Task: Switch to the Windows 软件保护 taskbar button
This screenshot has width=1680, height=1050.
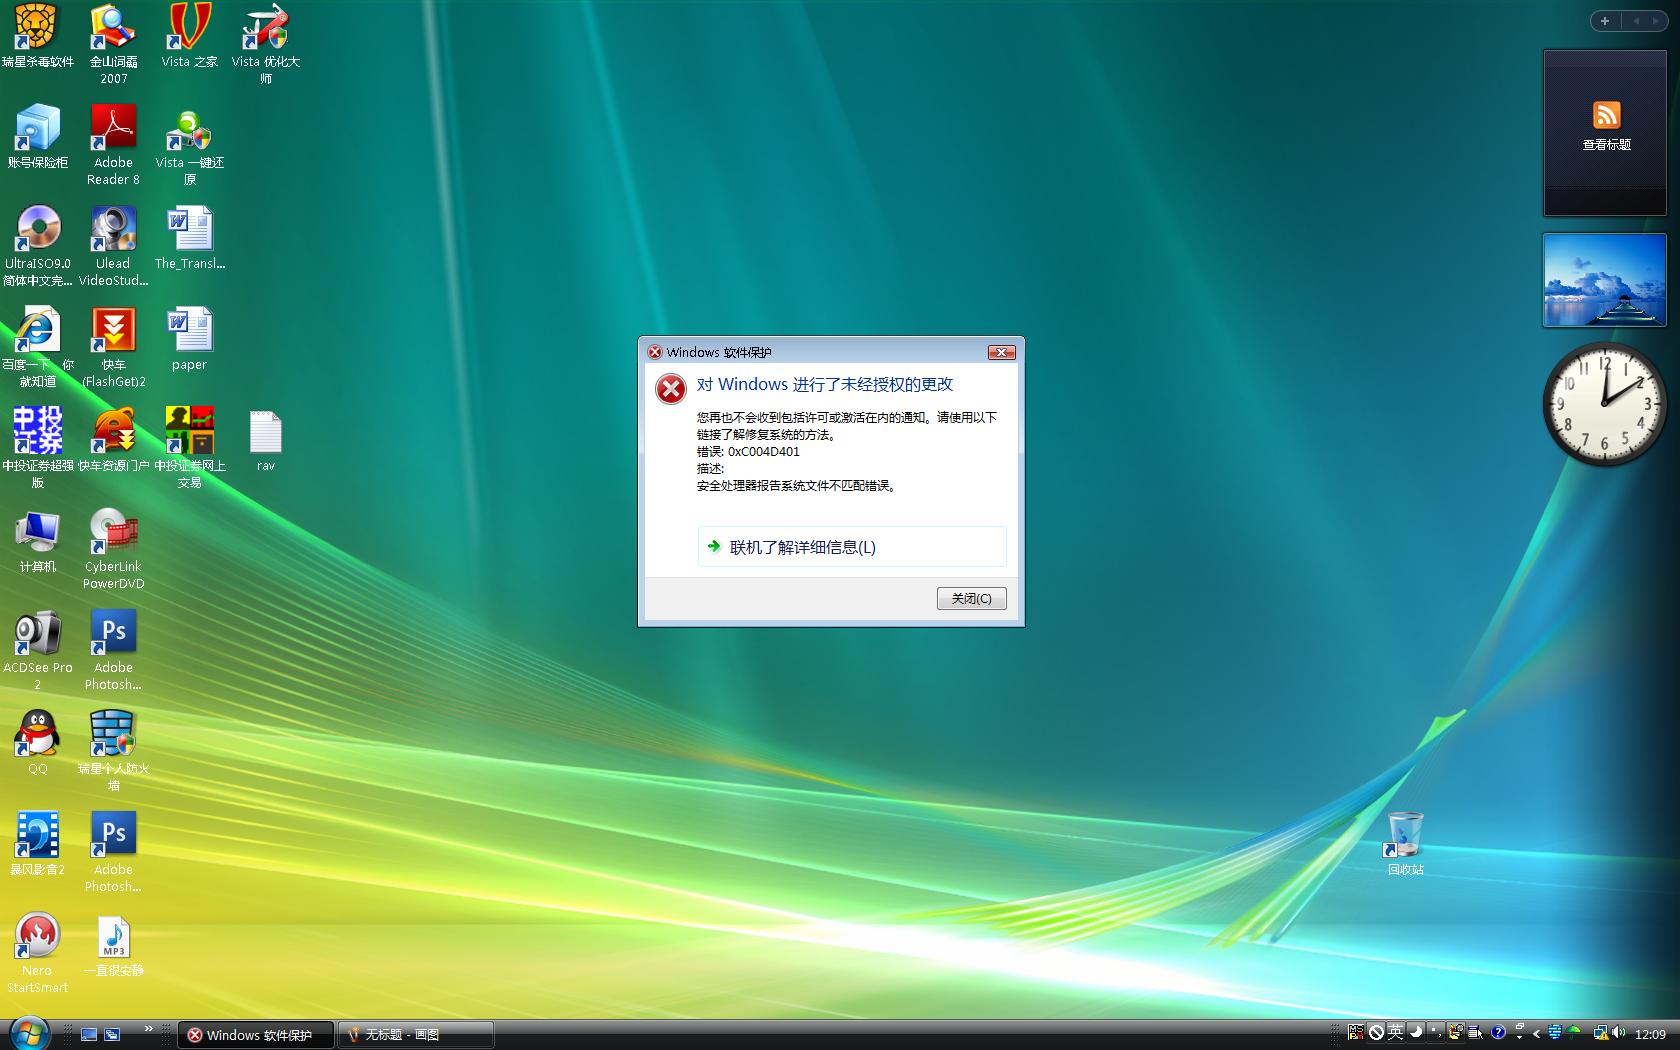Action: (257, 1035)
